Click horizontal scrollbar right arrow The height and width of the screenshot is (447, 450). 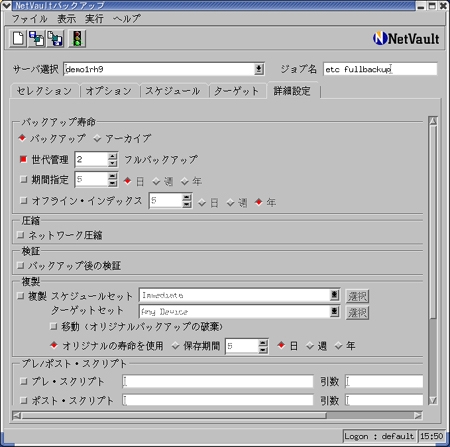[x=418, y=415]
